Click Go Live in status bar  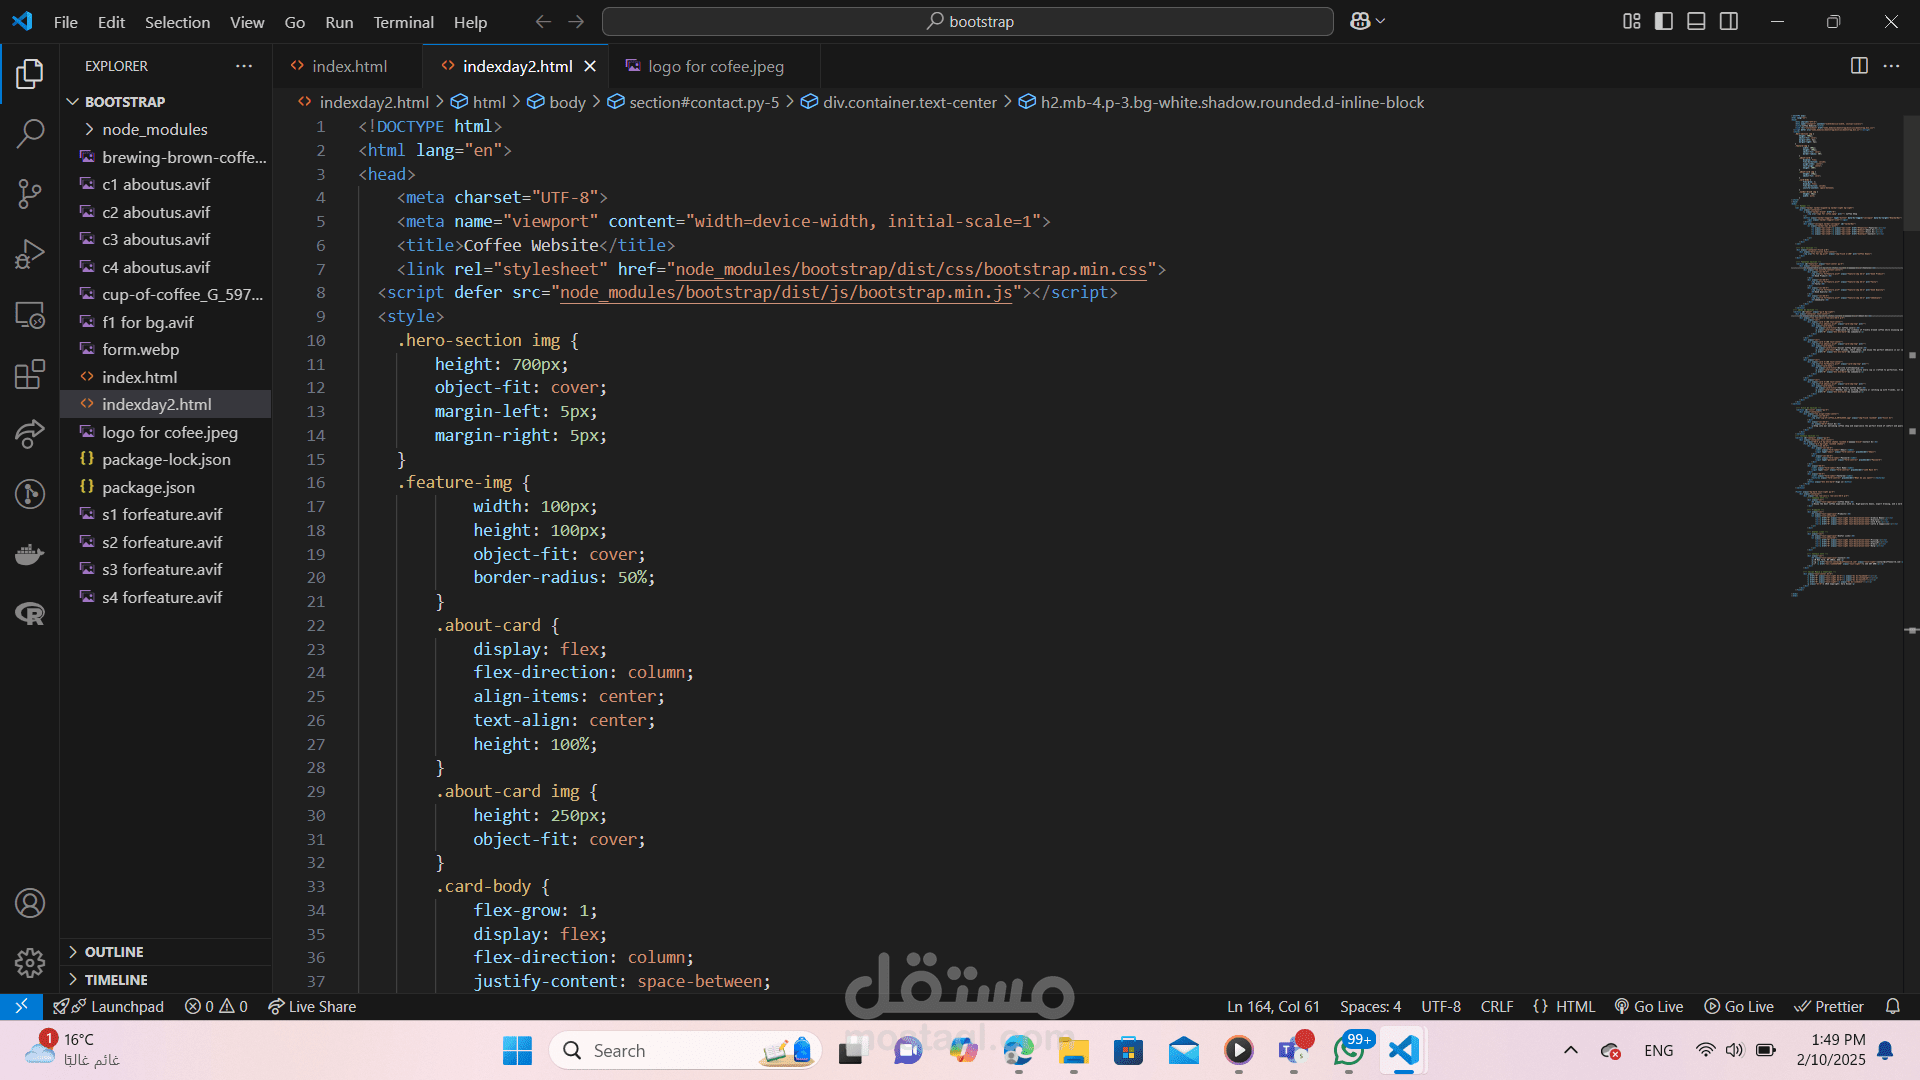point(1649,1007)
